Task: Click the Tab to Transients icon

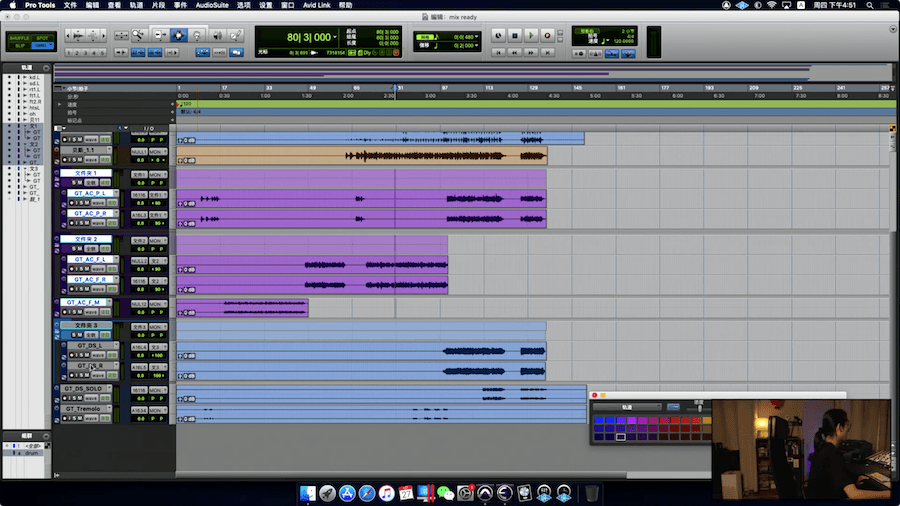Action: tap(121, 52)
